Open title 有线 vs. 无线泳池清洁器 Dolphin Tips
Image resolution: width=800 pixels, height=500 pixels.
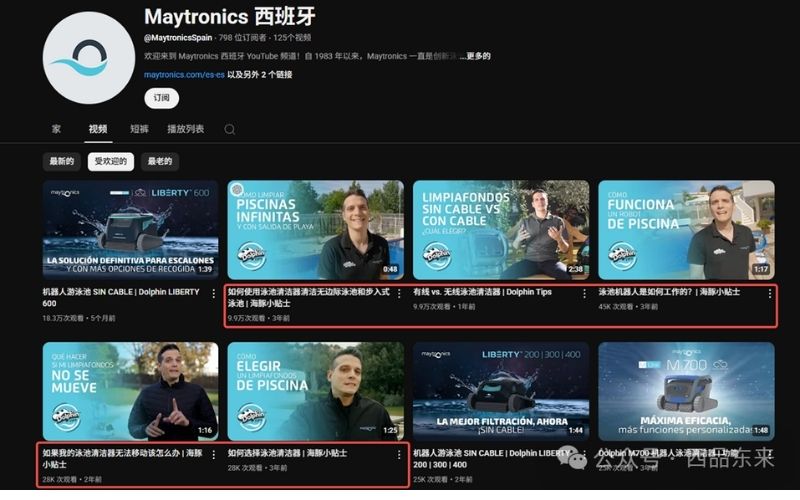tap(483, 292)
